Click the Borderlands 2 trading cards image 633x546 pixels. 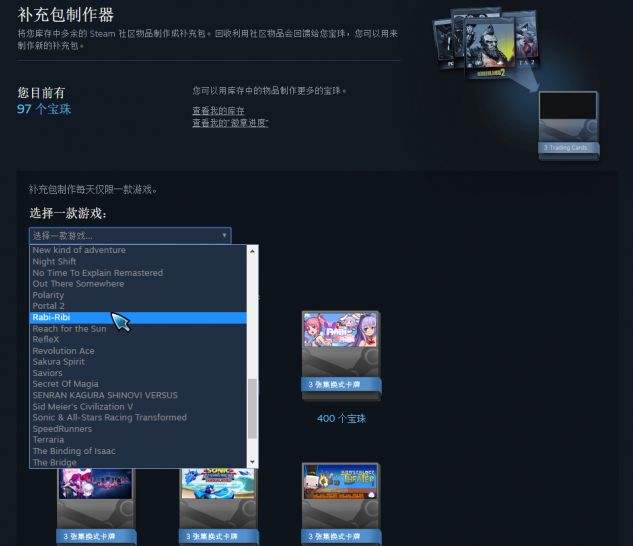click(x=489, y=47)
